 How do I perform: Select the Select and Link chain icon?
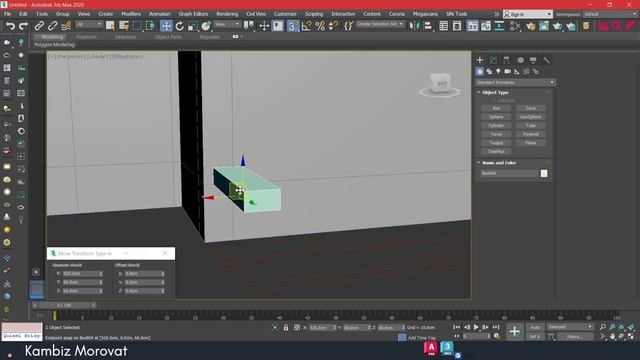click(x=39, y=26)
